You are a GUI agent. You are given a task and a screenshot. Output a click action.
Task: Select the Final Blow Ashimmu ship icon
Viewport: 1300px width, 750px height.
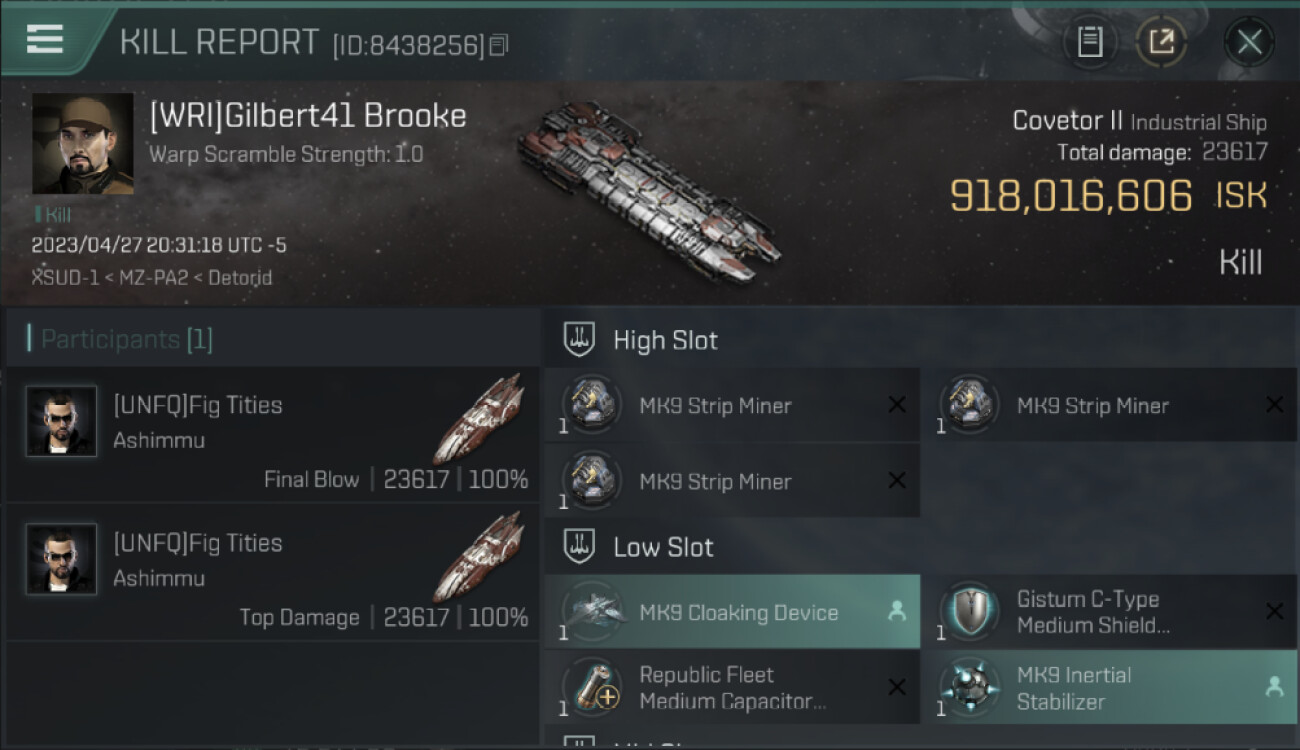[x=478, y=418]
